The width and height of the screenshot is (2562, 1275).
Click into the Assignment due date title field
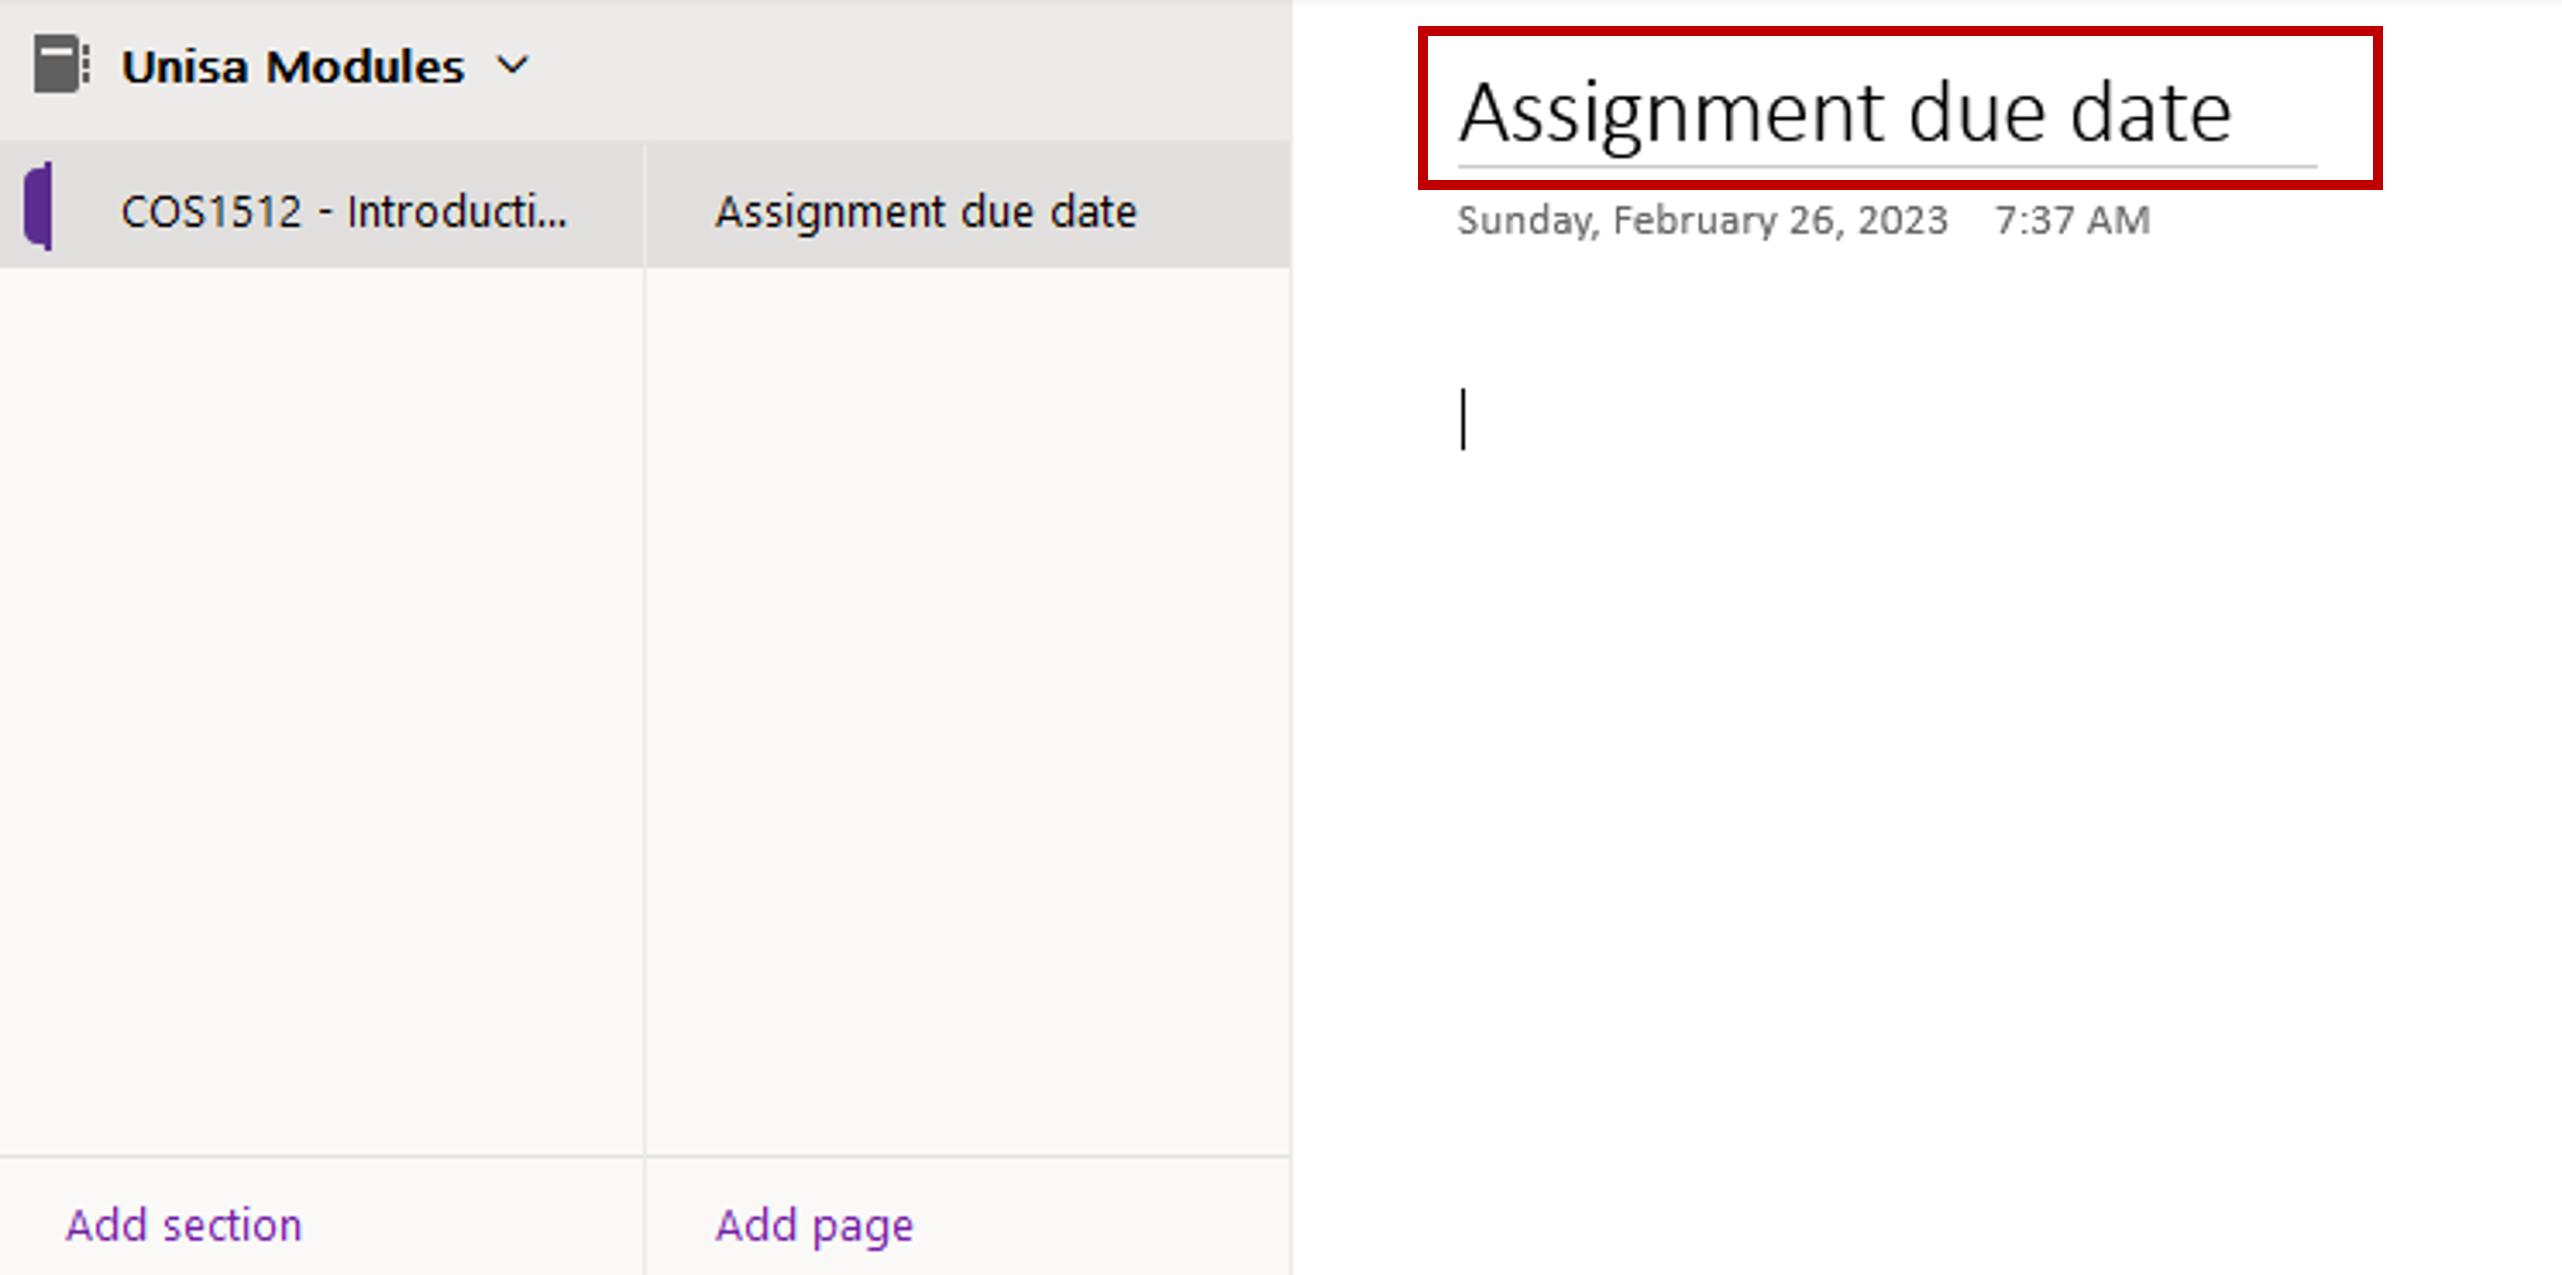[x=1844, y=112]
